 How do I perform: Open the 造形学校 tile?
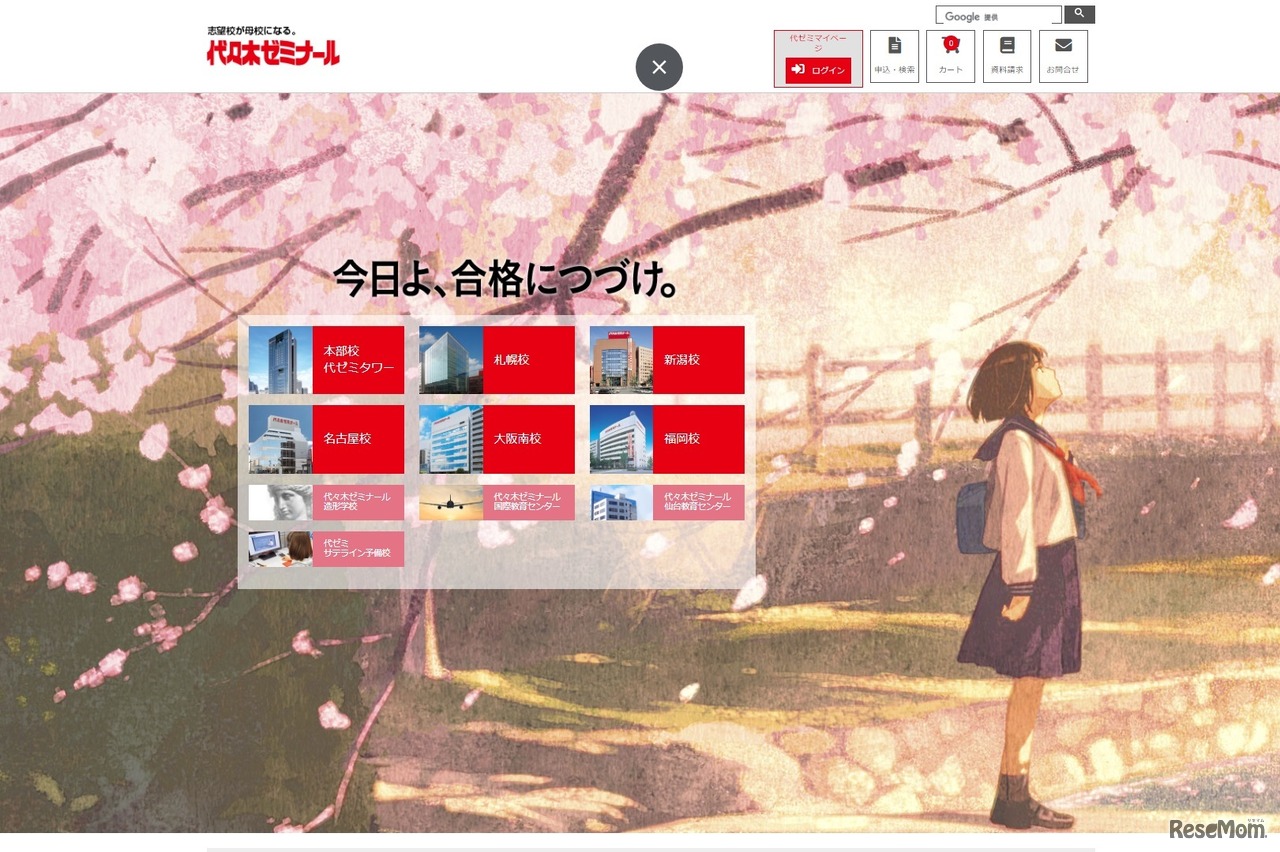(x=326, y=502)
